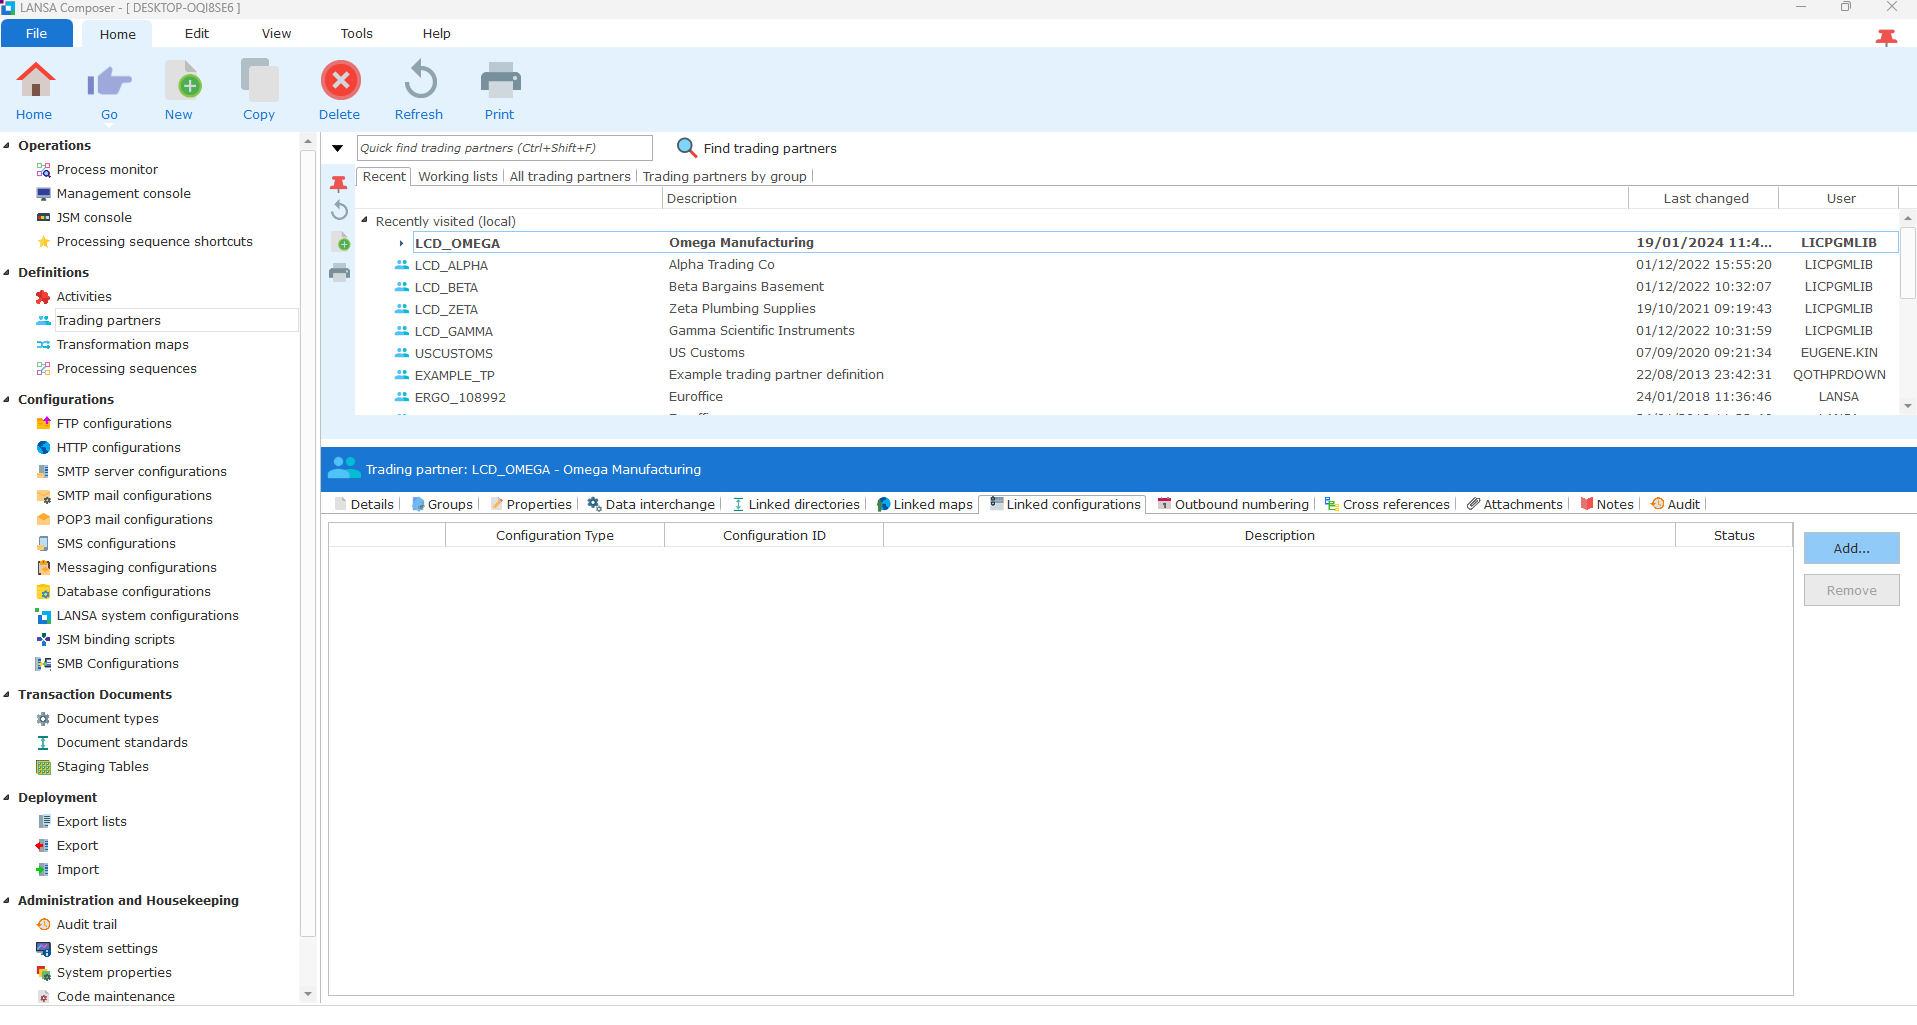Switch to the Edit ribbon tab
1917x1025 pixels.
point(197,34)
